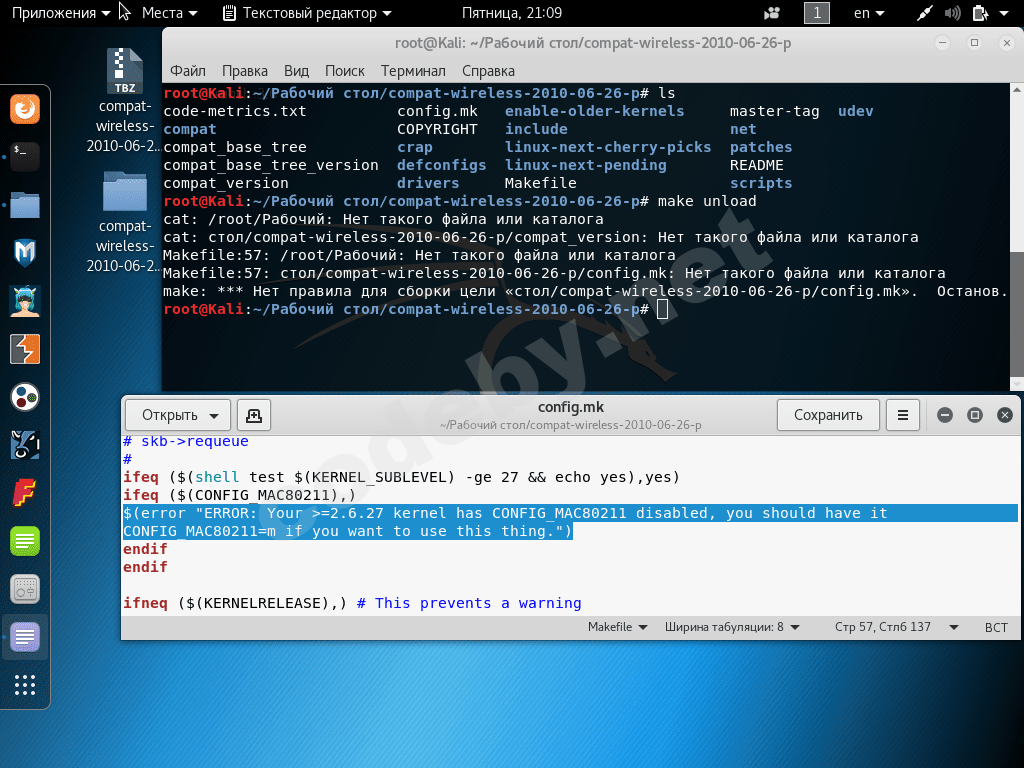Open the editor hamburger menu

click(903, 415)
